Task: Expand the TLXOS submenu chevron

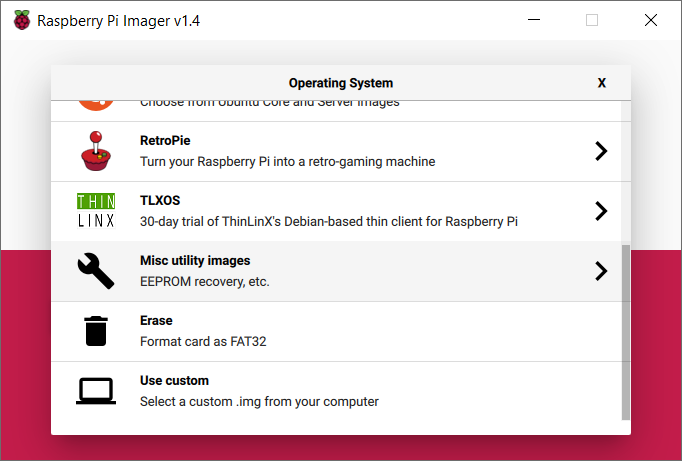Action: click(601, 211)
